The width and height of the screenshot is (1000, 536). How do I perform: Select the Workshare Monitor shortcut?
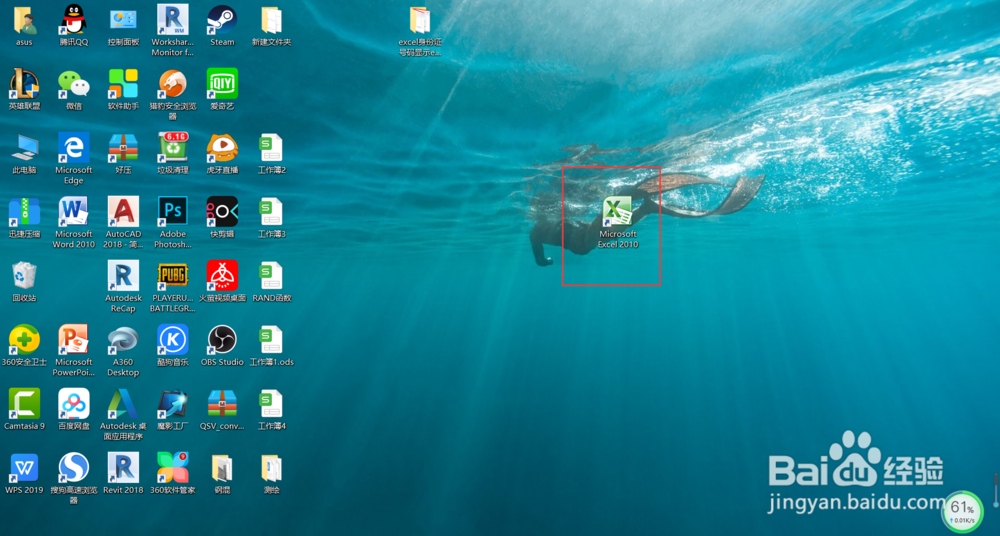[x=173, y=30]
